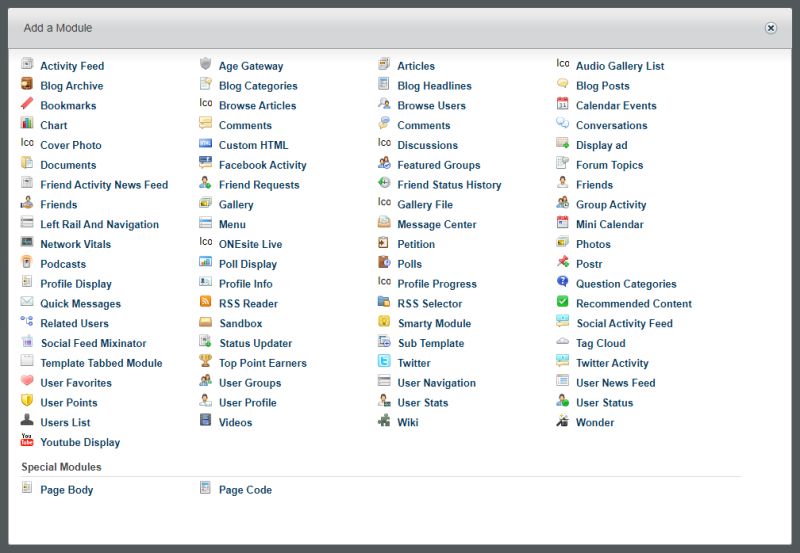The width and height of the screenshot is (800, 553).
Task: Select the Audio Gallery List link
Action: [620, 66]
